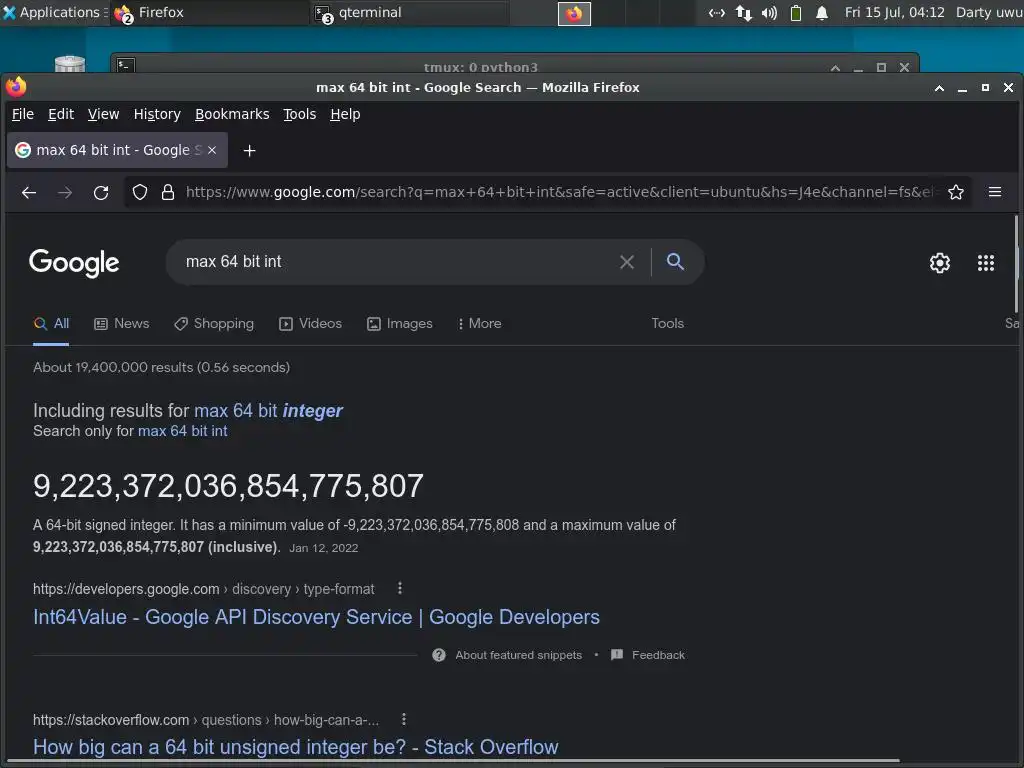The height and width of the screenshot is (768, 1024).
Task: Switch to News results
Action: (122, 324)
